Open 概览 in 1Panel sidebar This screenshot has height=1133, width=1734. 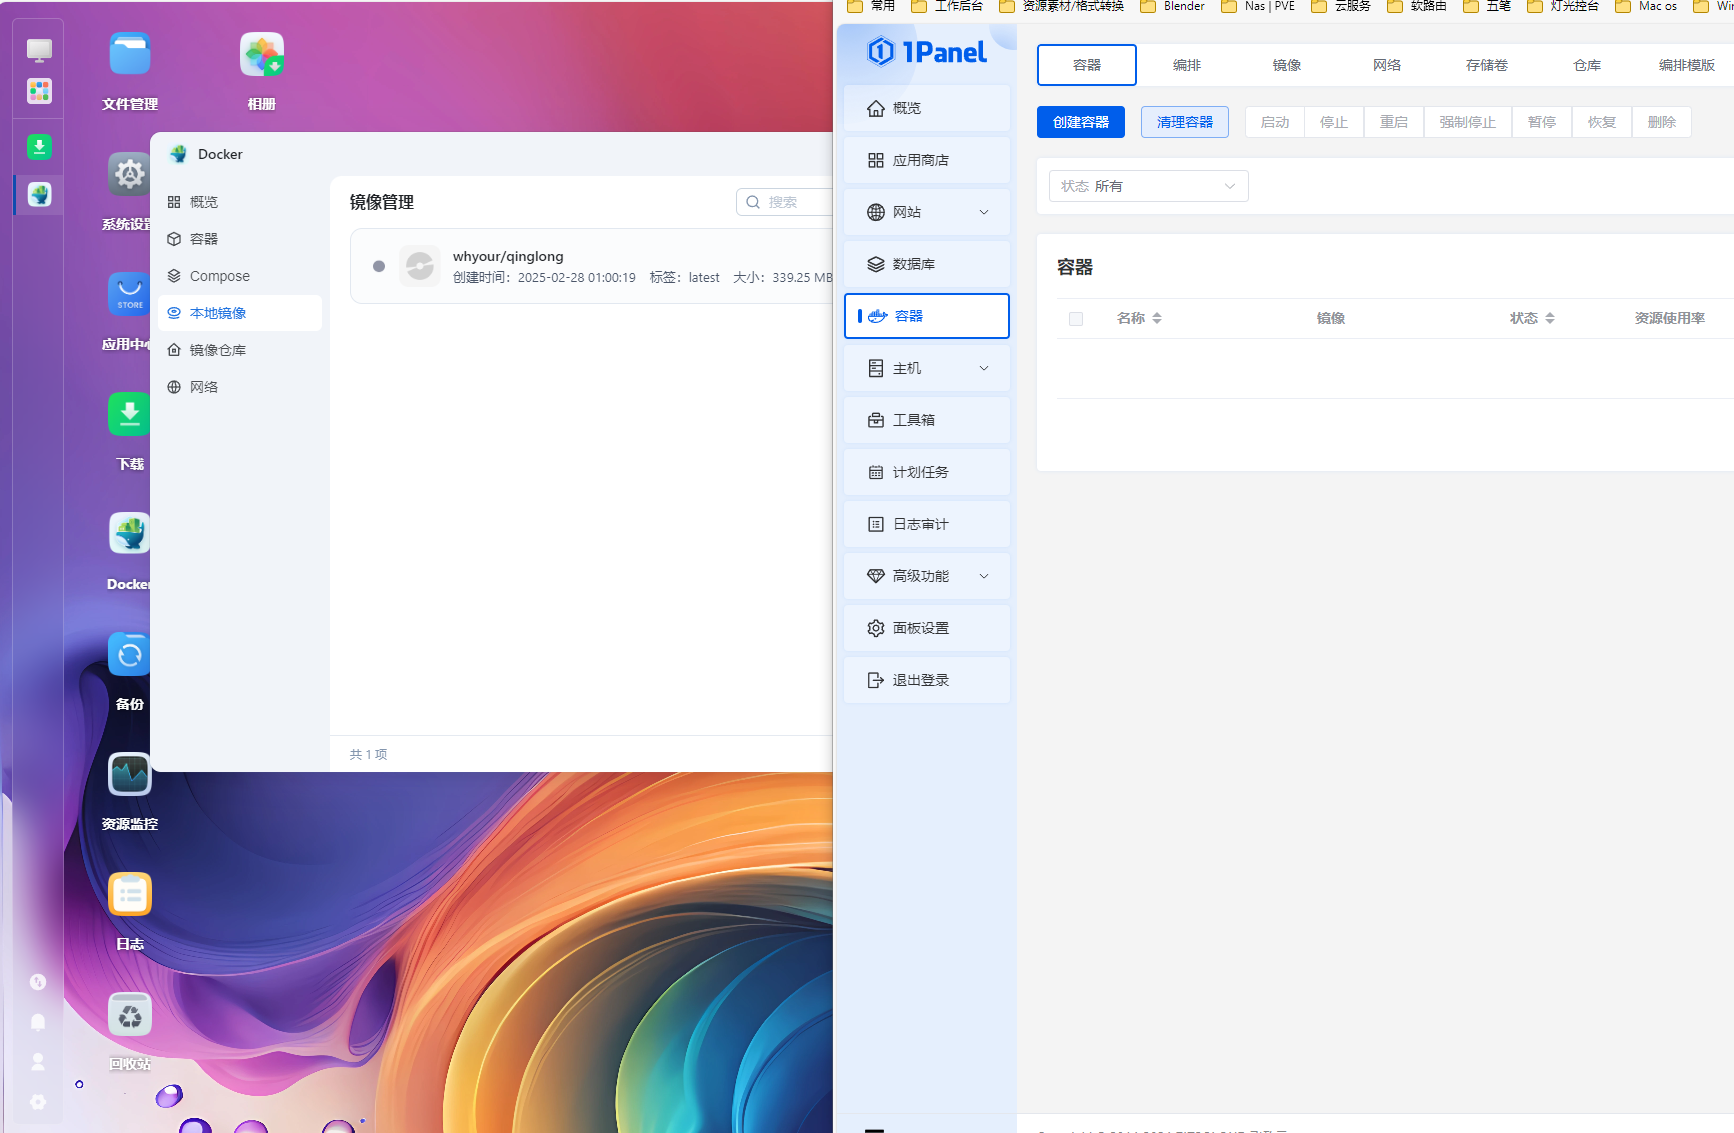pos(927,108)
